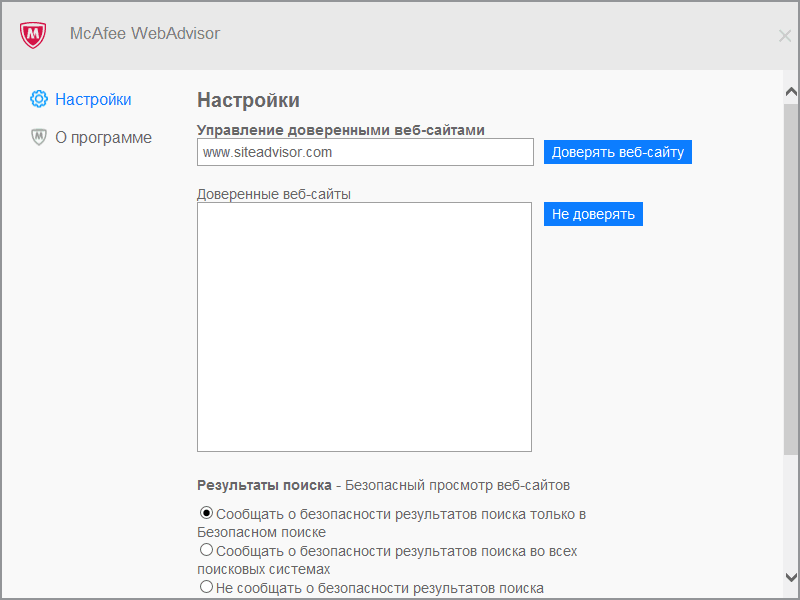This screenshot has height=600, width=800.
Task: Click the scrollbar down arrow
Action: click(791, 577)
